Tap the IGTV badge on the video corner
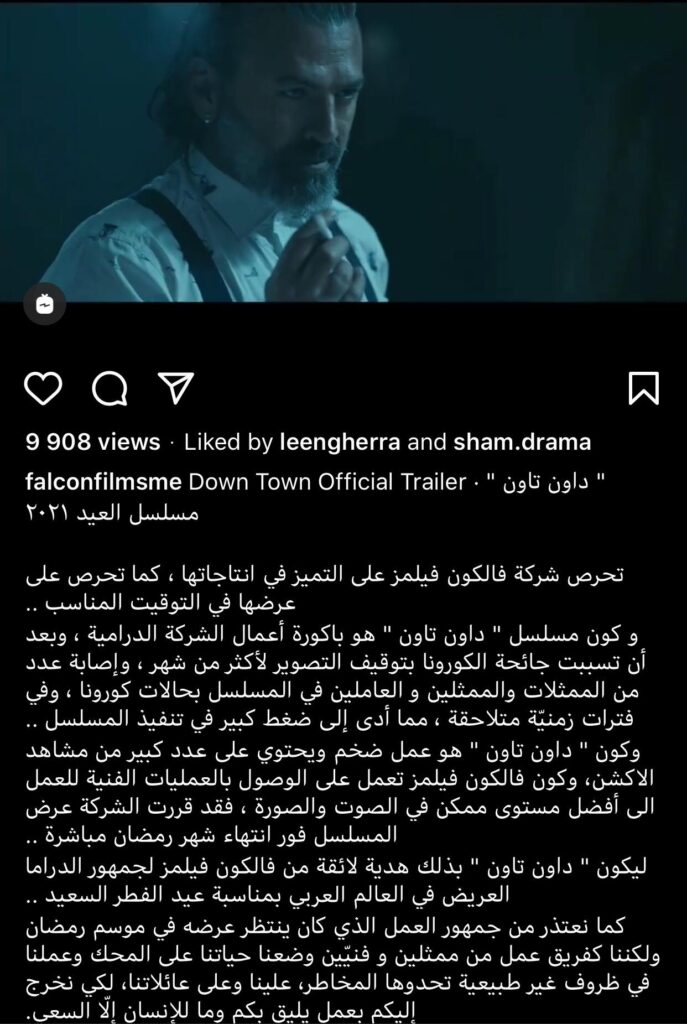The image size is (687, 1024). [x=44, y=304]
